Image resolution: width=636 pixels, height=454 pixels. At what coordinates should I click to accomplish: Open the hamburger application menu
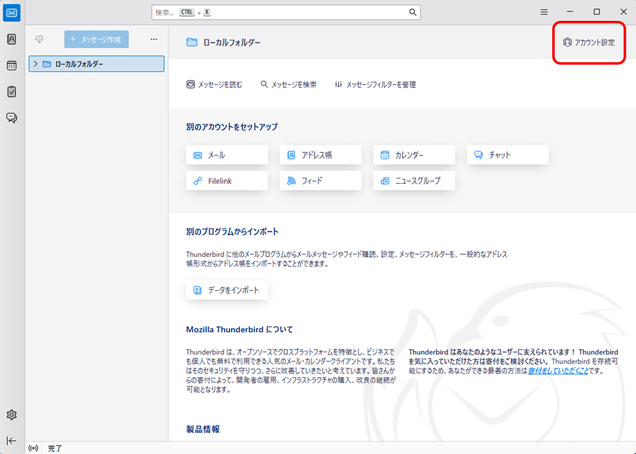click(x=544, y=12)
